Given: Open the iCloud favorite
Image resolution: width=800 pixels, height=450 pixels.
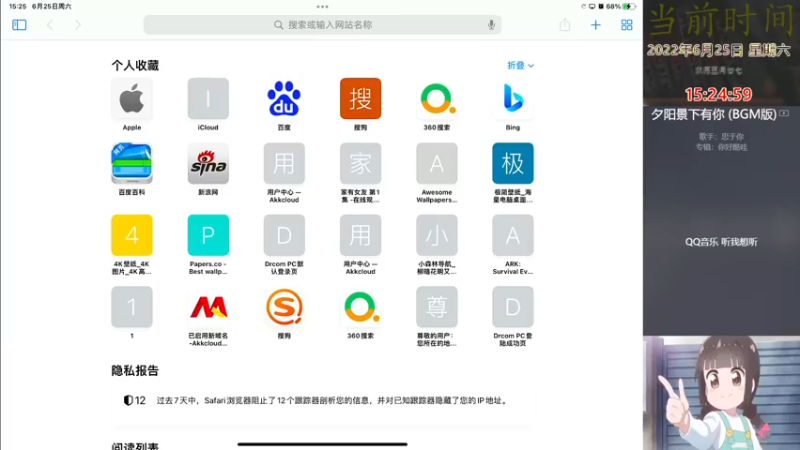Looking at the screenshot, I should point(208,104).
